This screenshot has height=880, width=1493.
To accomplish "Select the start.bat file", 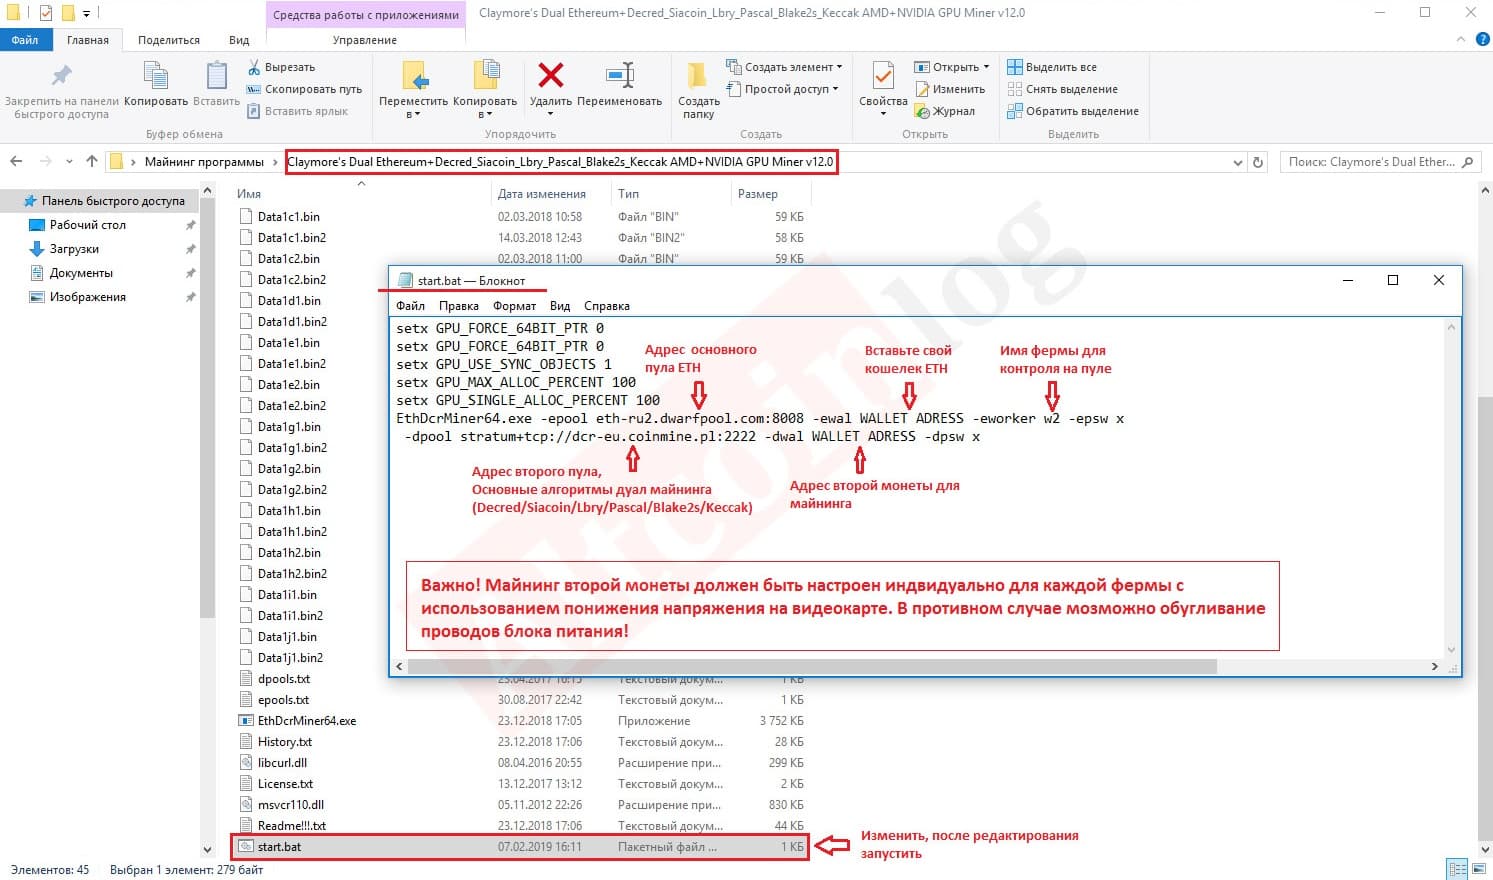I will [x=519, y=847].
